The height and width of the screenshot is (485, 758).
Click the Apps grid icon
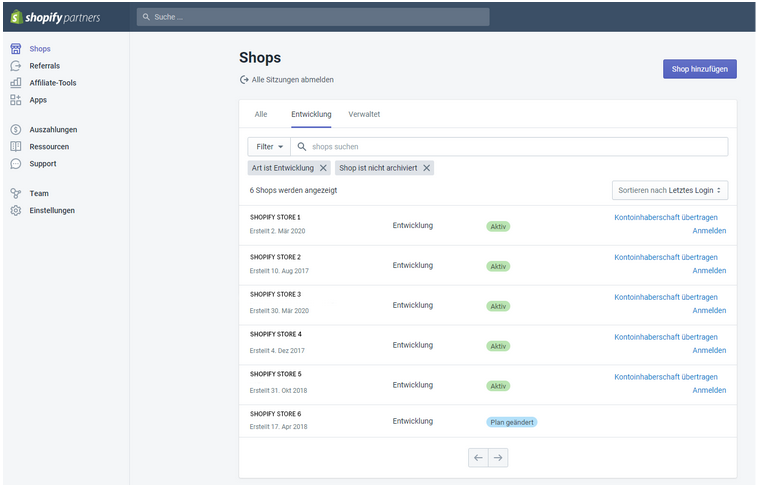point(16,100)
